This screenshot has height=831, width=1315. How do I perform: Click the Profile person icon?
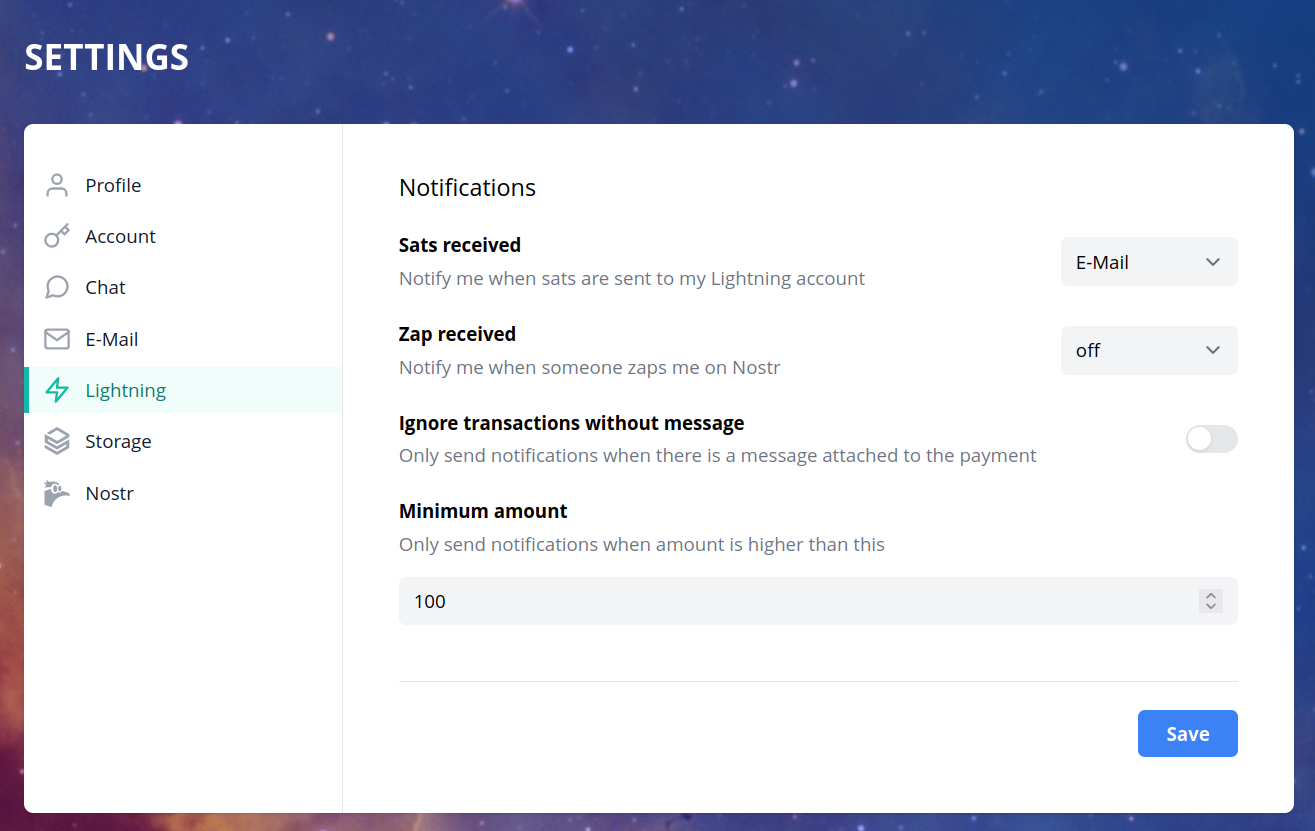(57, 185)
